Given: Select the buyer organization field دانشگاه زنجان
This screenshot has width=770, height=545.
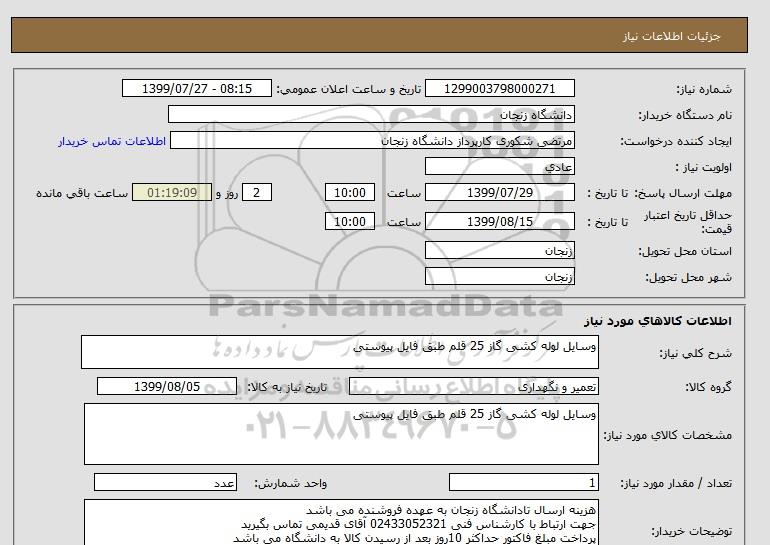Looking at the screenshot, I should 371,114.
